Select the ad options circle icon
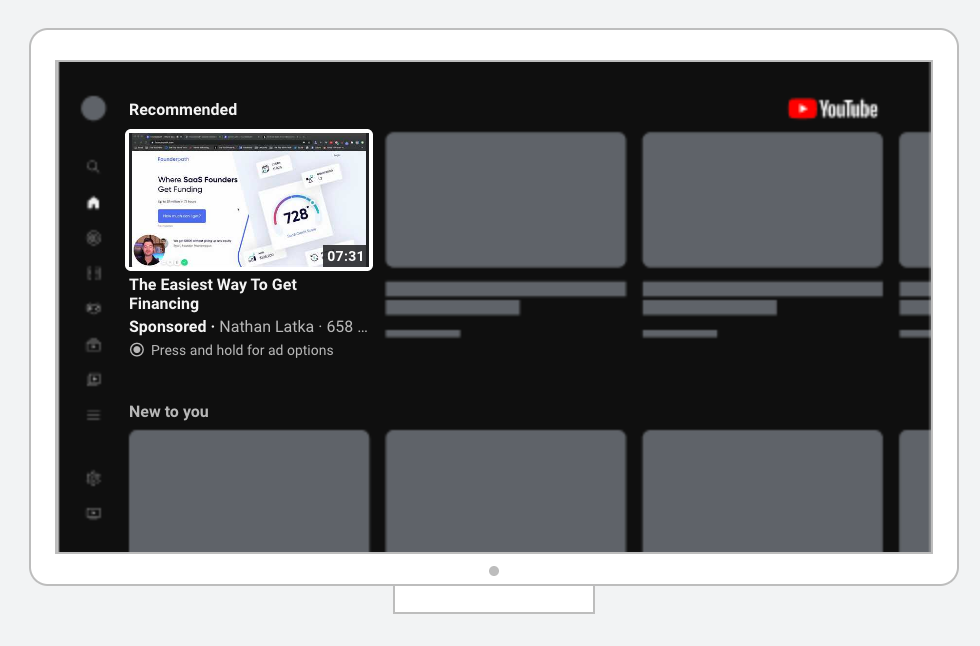This screenshot has width=980, height=646. click(136, 350)
